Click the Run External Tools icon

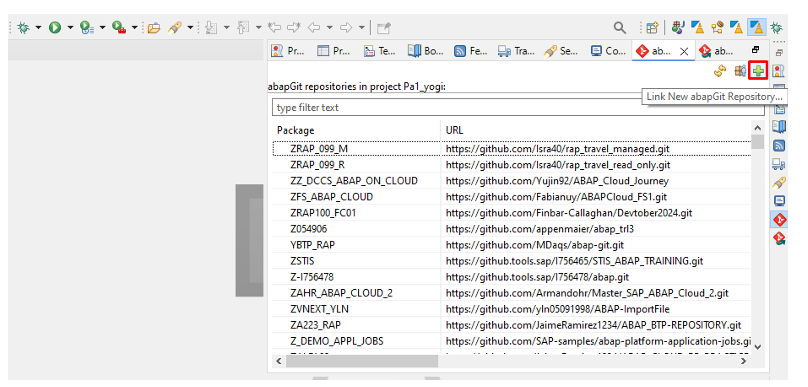tap(119, 27)
